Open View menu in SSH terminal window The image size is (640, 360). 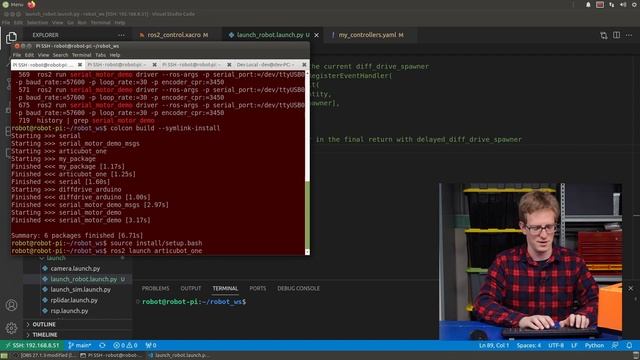[x=43, y=55]
